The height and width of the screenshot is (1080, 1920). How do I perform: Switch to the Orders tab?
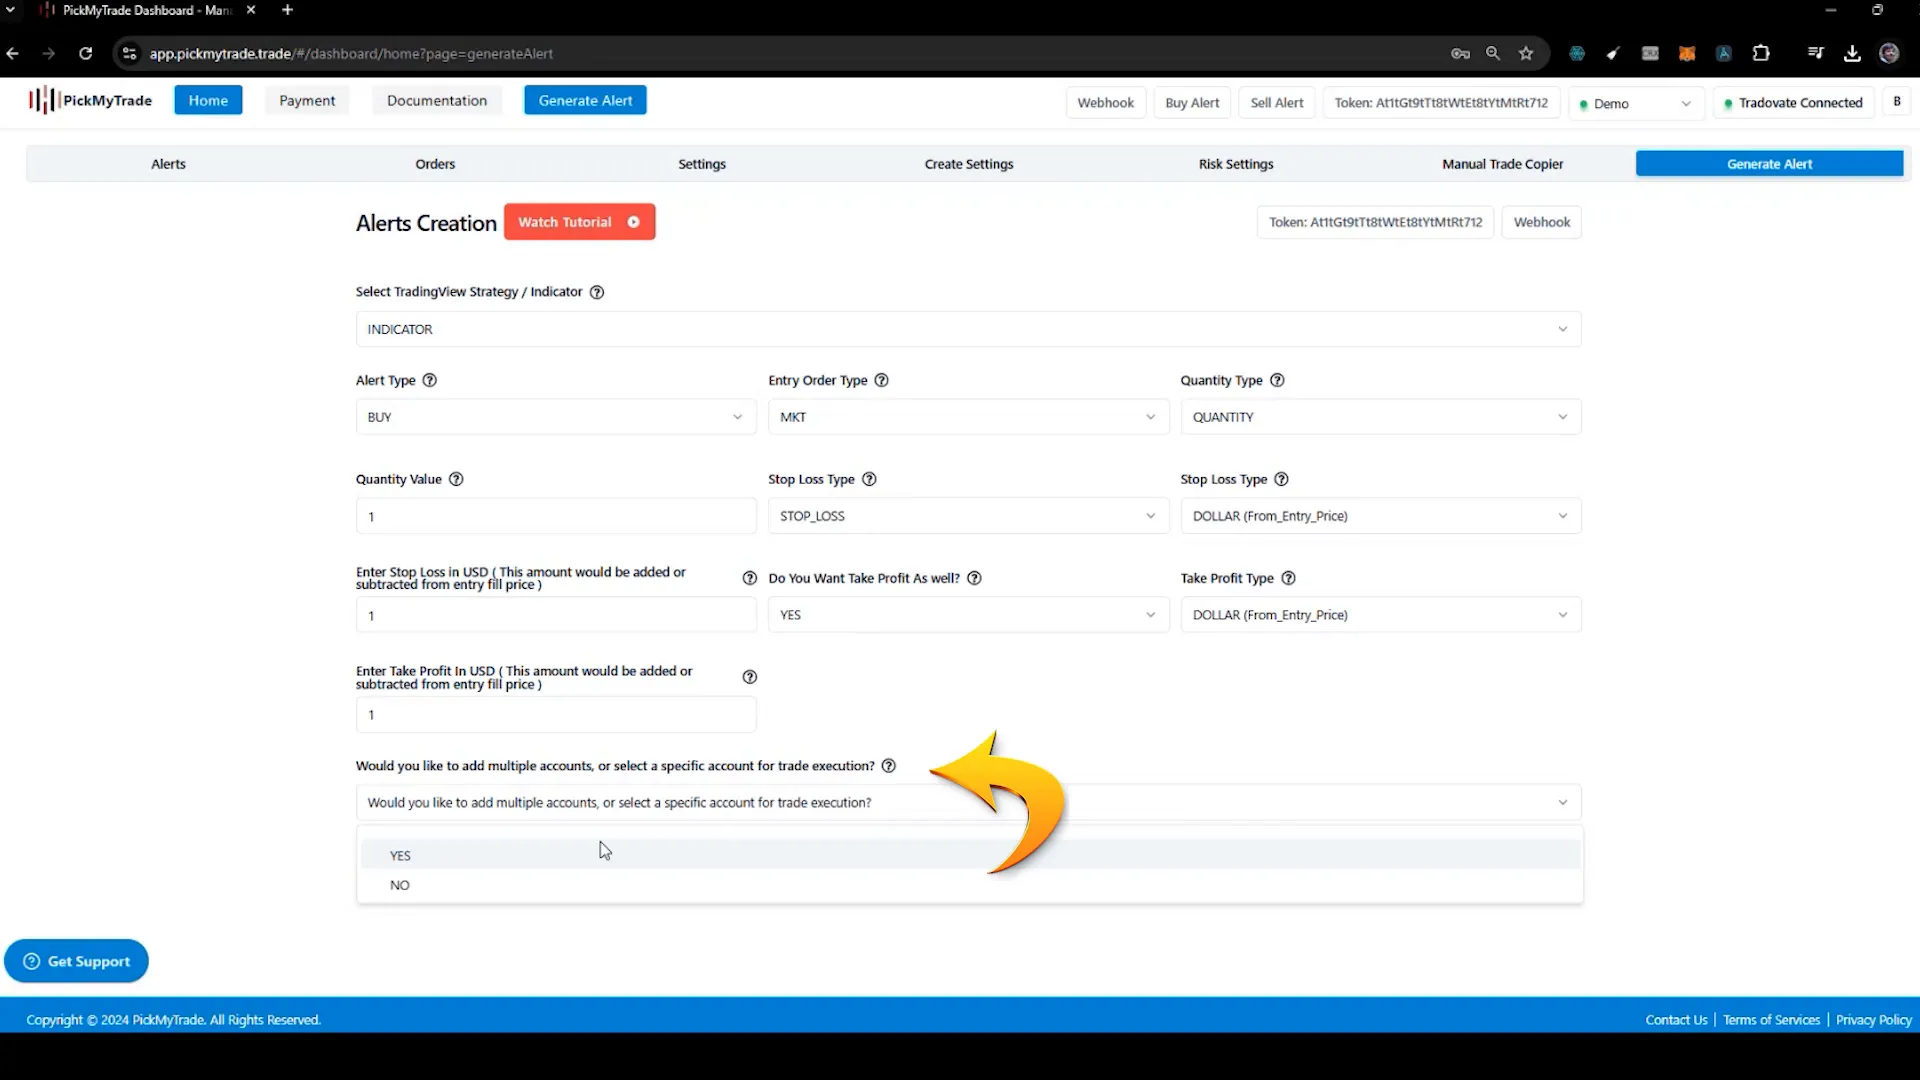tap(435, 162)
